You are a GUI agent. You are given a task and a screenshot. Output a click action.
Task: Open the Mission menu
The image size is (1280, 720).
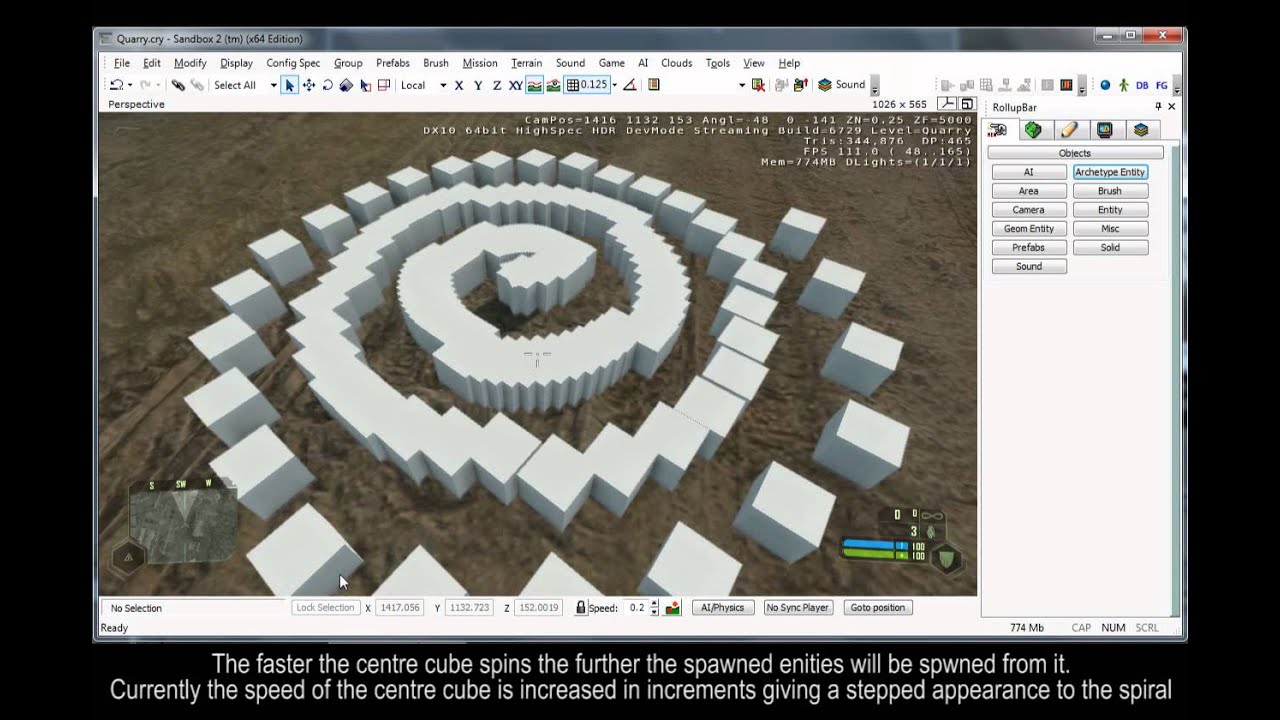click(480, 63)
